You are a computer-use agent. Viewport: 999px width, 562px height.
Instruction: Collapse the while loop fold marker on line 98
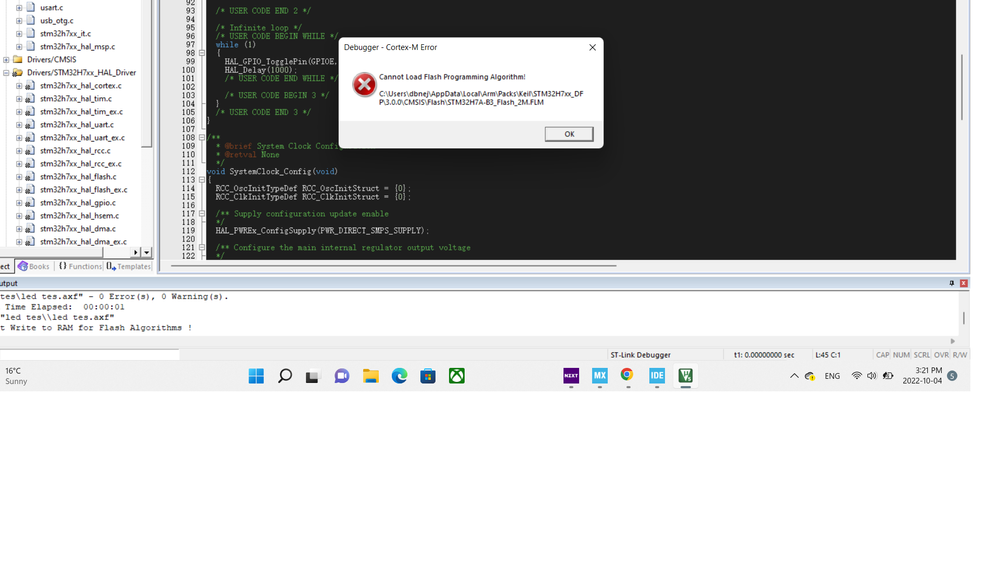(x=202, y=53)
